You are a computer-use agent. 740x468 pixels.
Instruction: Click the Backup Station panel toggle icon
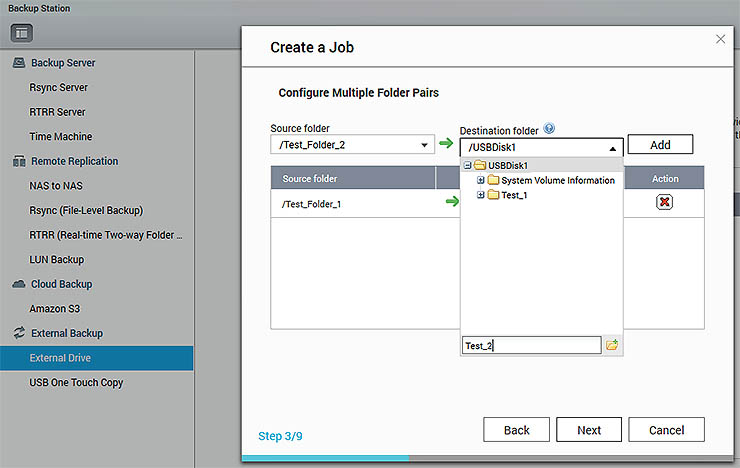tap(23, 32)
